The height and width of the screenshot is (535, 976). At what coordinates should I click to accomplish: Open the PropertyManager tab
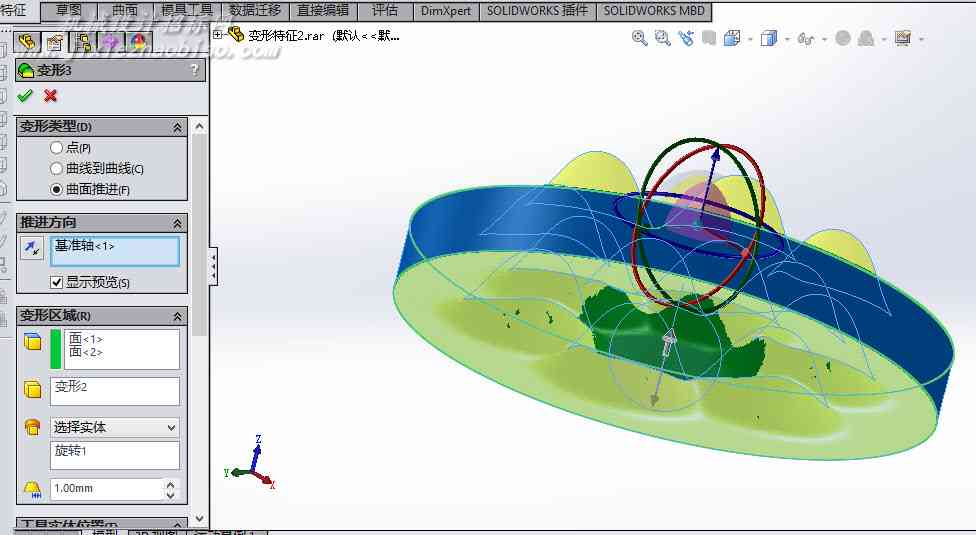[55, 42]
